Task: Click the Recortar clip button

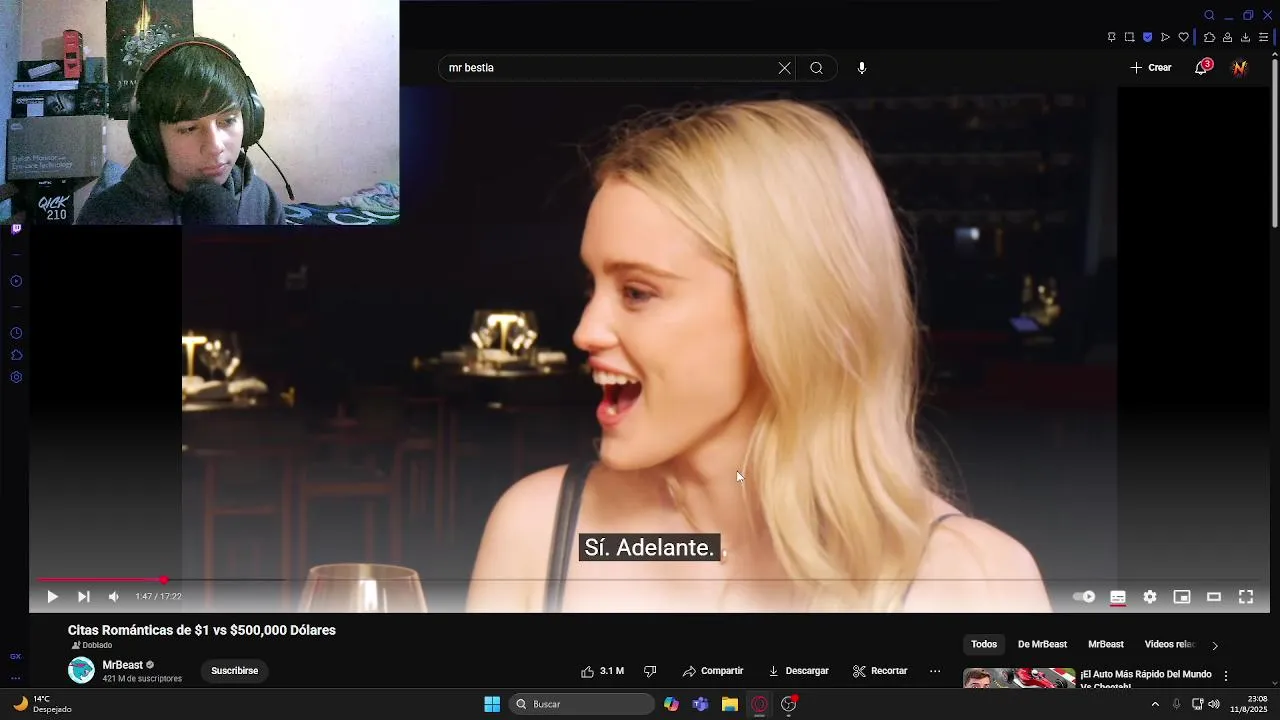Action: (880, 671)
